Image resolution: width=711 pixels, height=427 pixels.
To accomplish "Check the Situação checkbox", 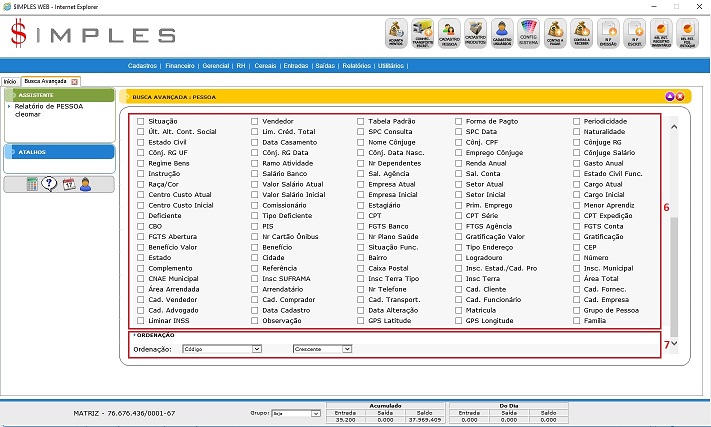I will click(140, 121).
